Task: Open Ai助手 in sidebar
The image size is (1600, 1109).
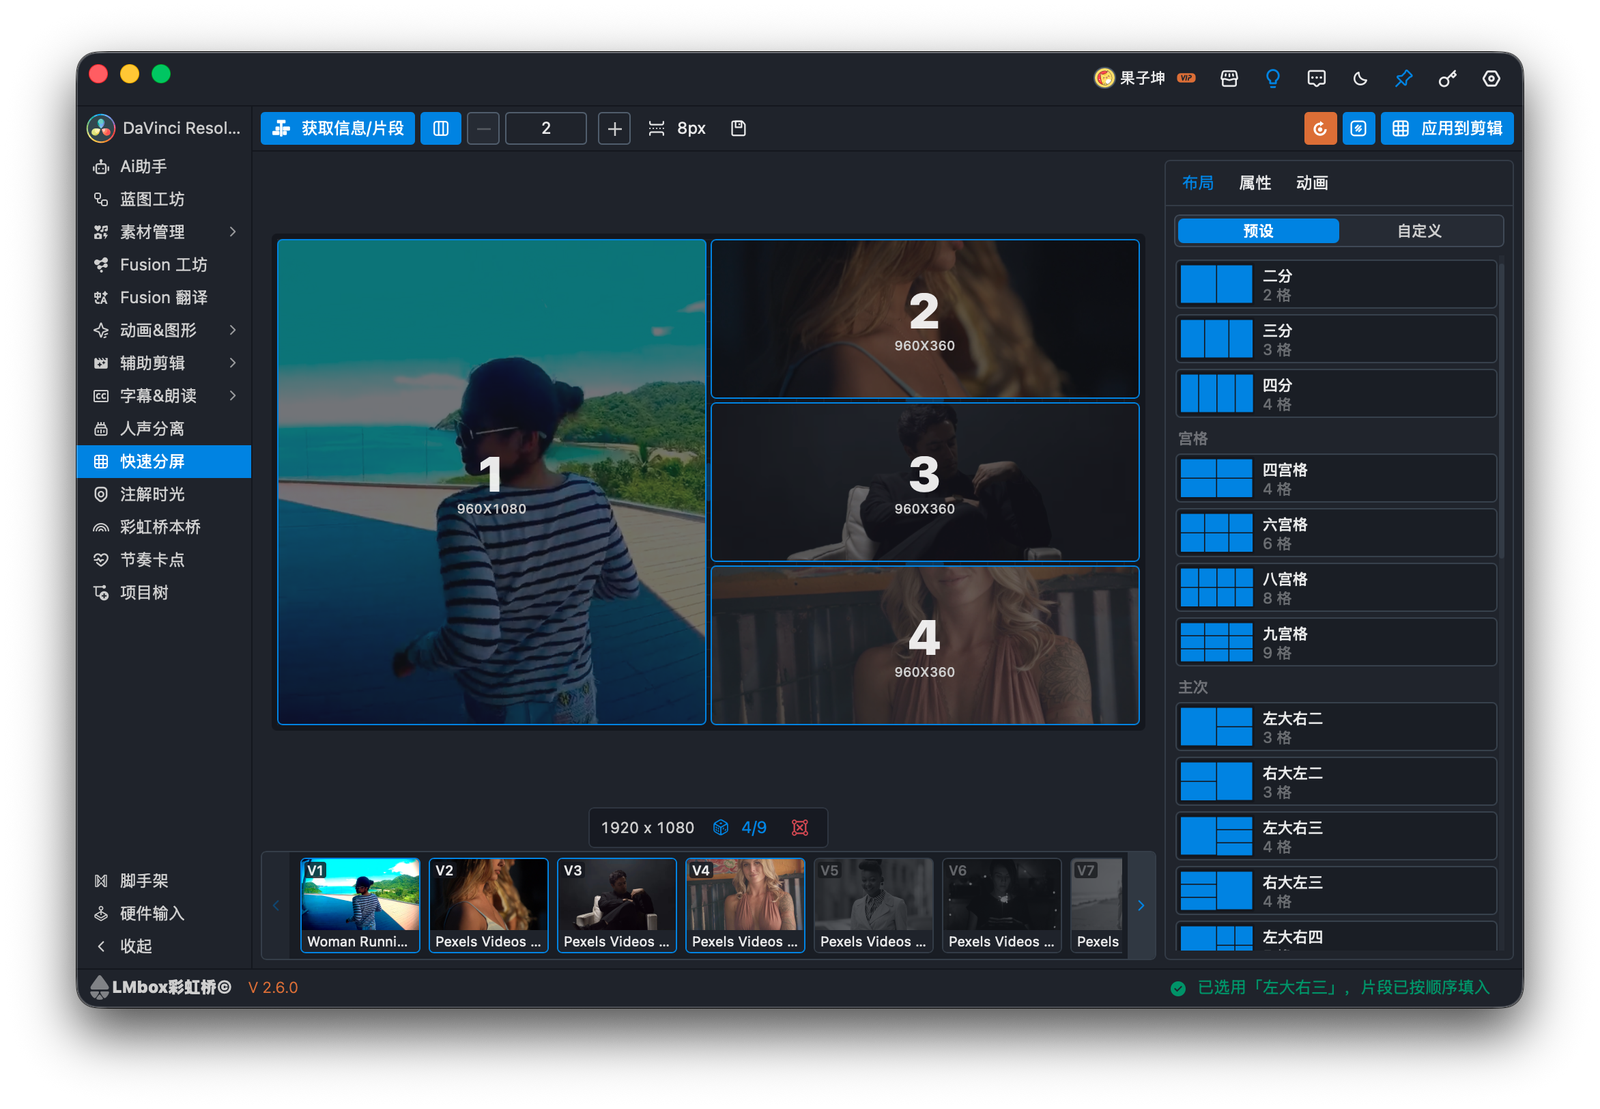Action: point(165,166)
